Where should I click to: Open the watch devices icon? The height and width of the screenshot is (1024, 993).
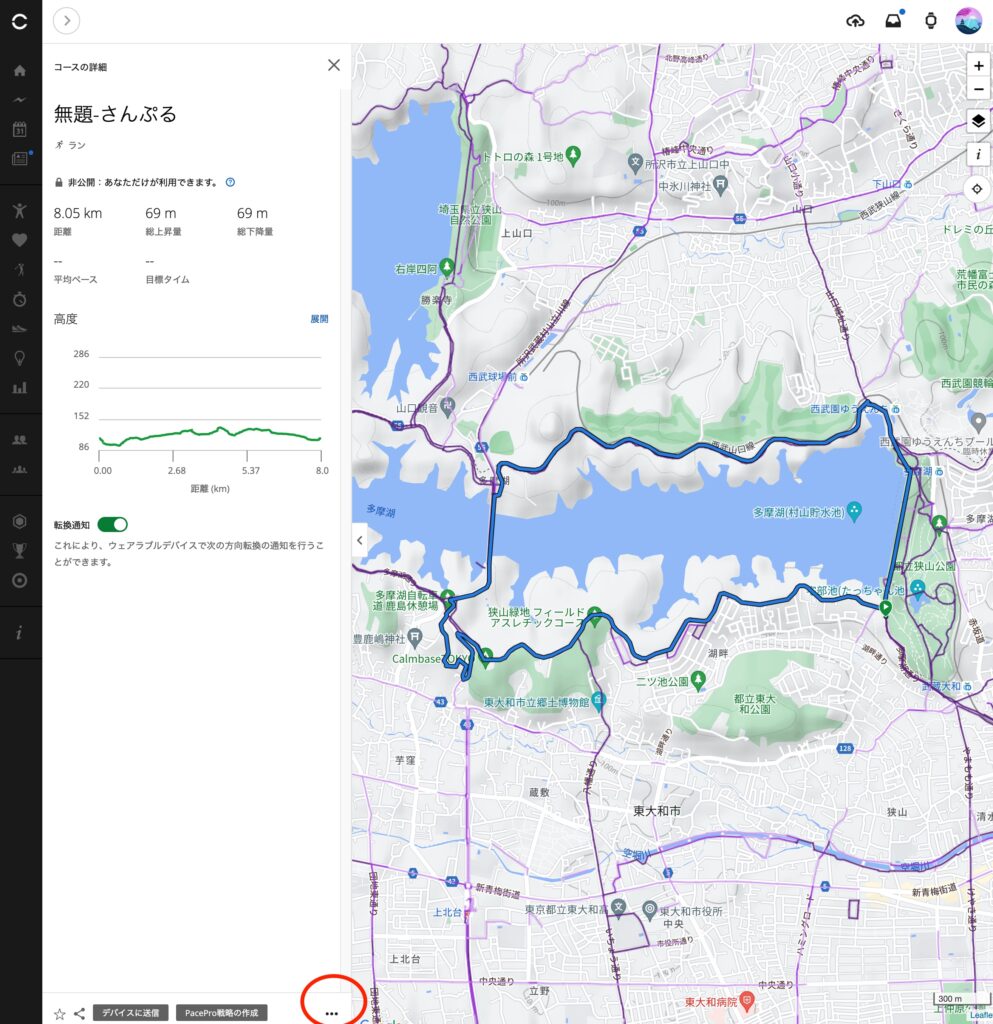930,21
